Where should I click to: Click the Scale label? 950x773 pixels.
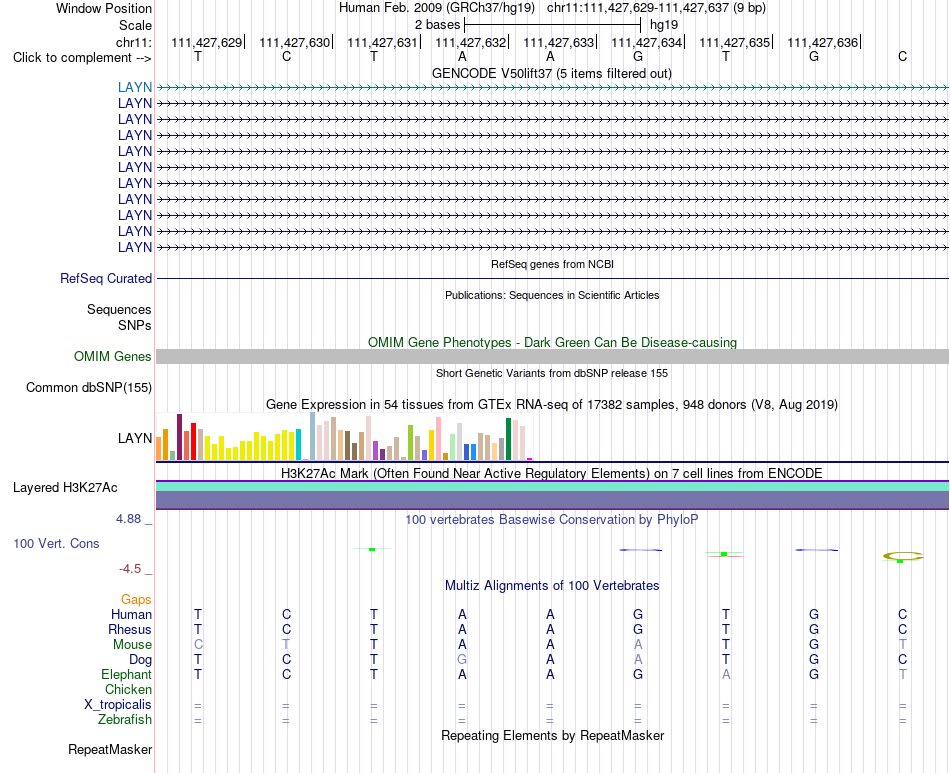(135, 25)
